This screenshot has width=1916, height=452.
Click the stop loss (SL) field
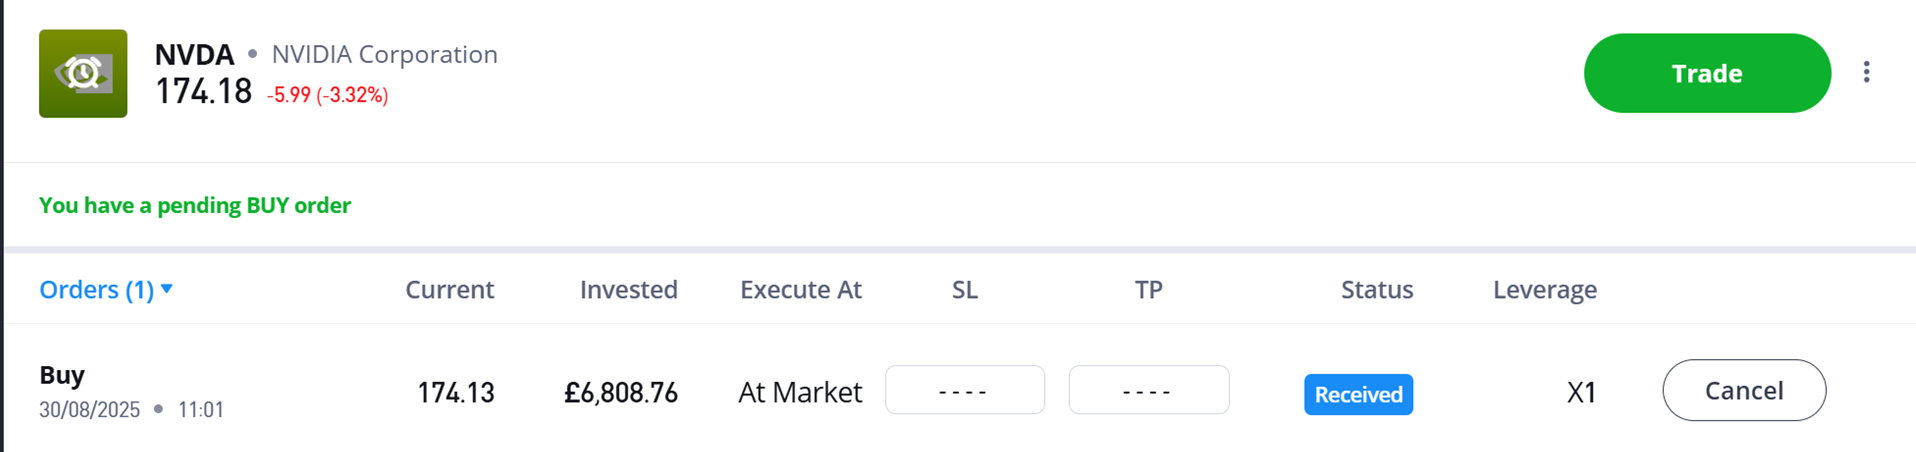(964, 390)
